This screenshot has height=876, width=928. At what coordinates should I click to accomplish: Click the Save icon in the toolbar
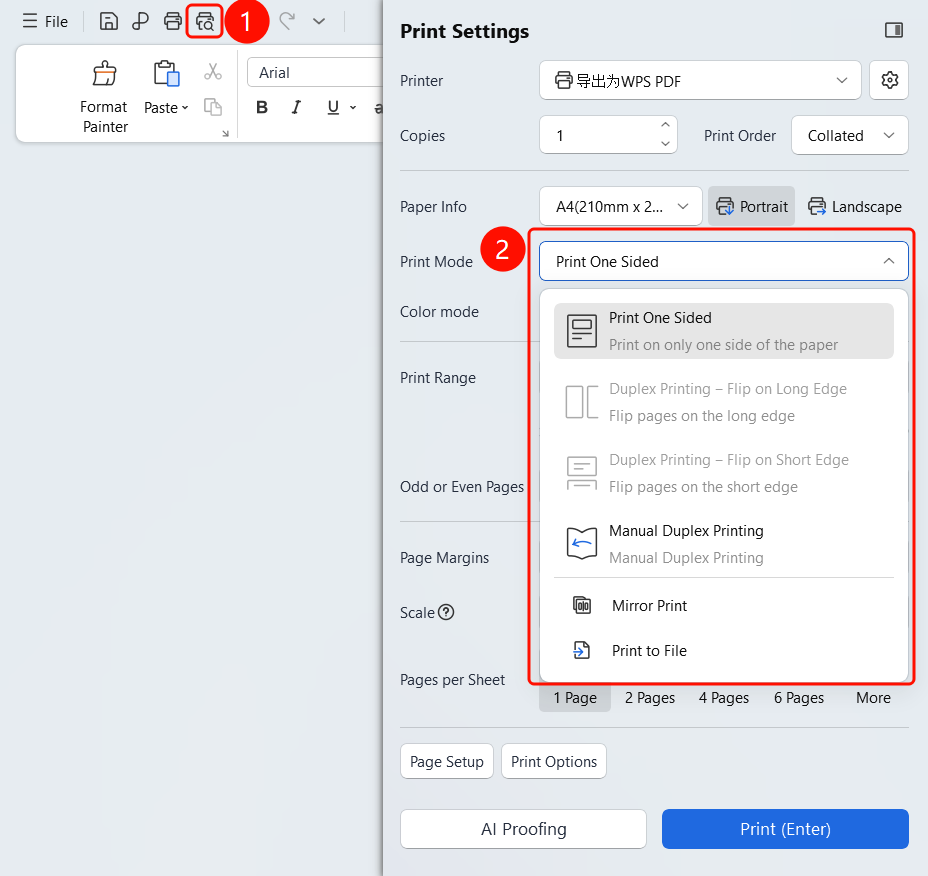(108, 22)
